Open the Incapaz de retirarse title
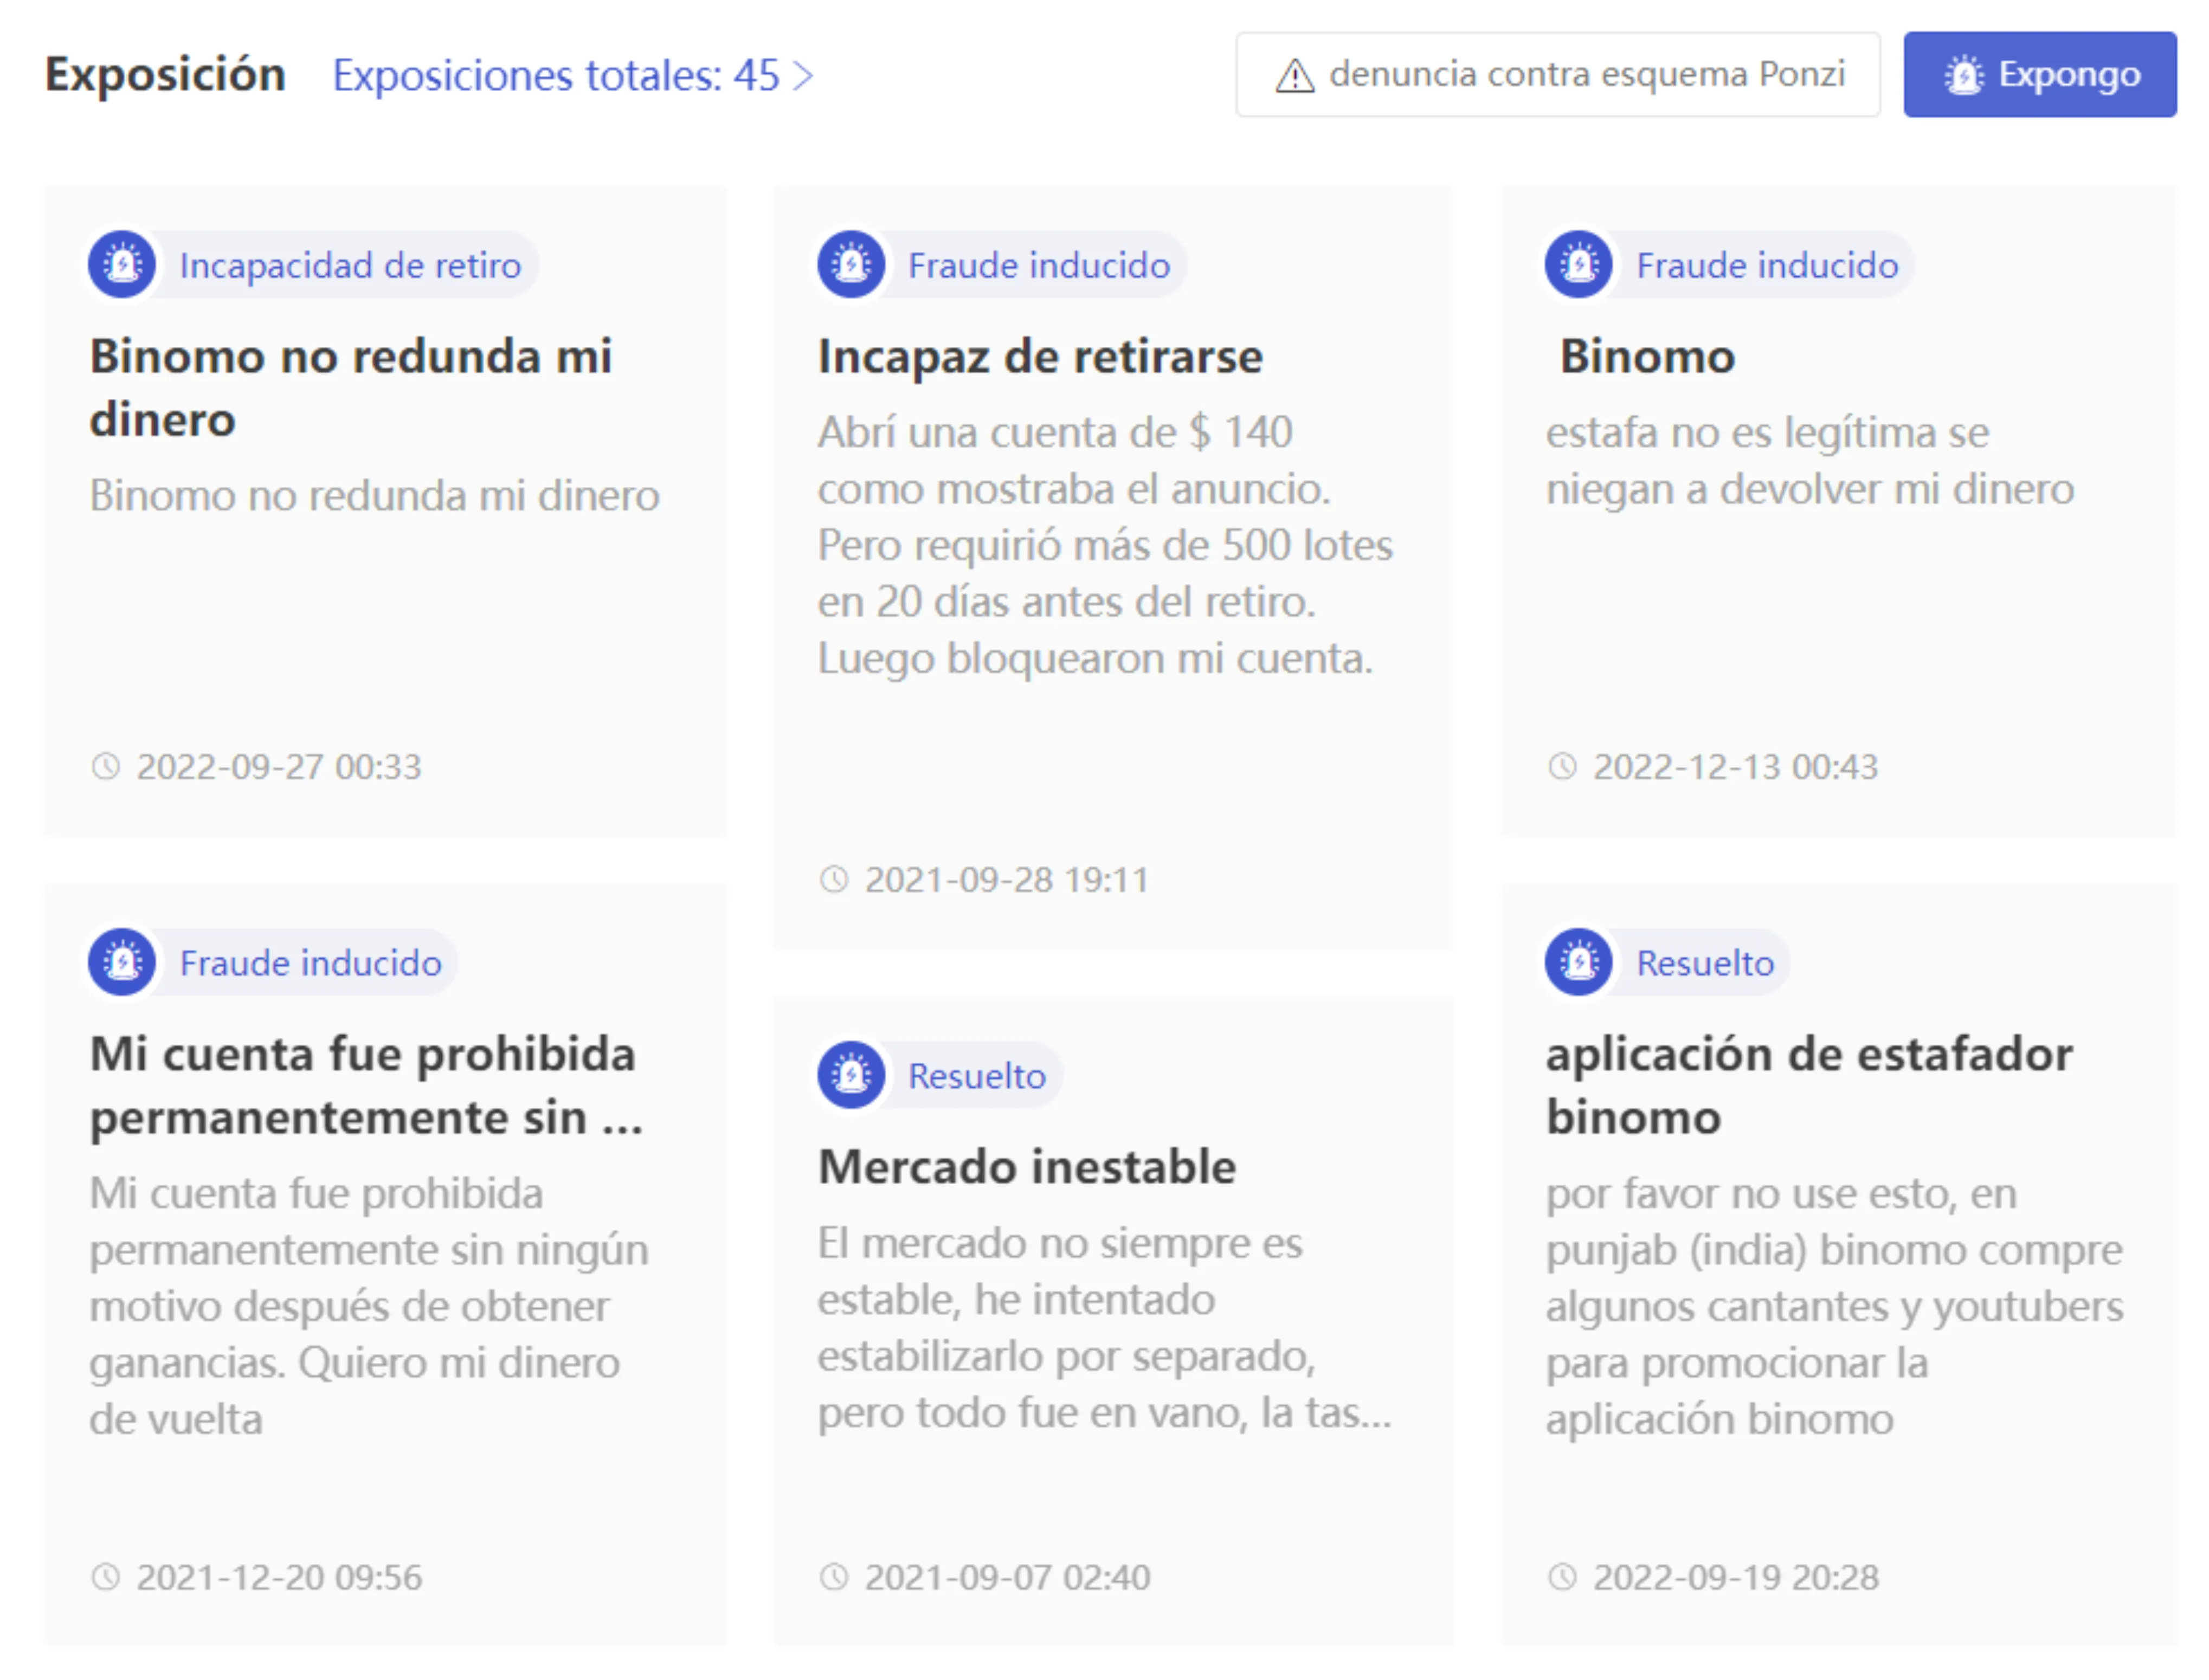The image size is (2209, 1680). click(1040, 357)
